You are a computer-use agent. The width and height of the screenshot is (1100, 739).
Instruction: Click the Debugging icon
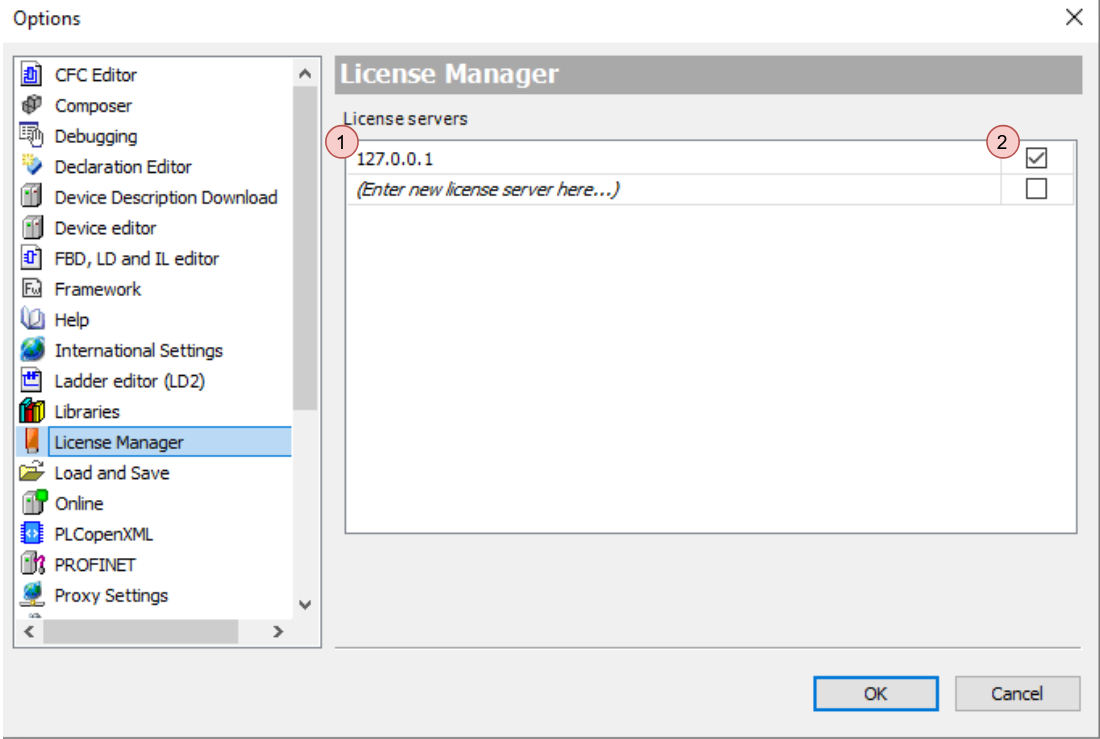point(30,136)
